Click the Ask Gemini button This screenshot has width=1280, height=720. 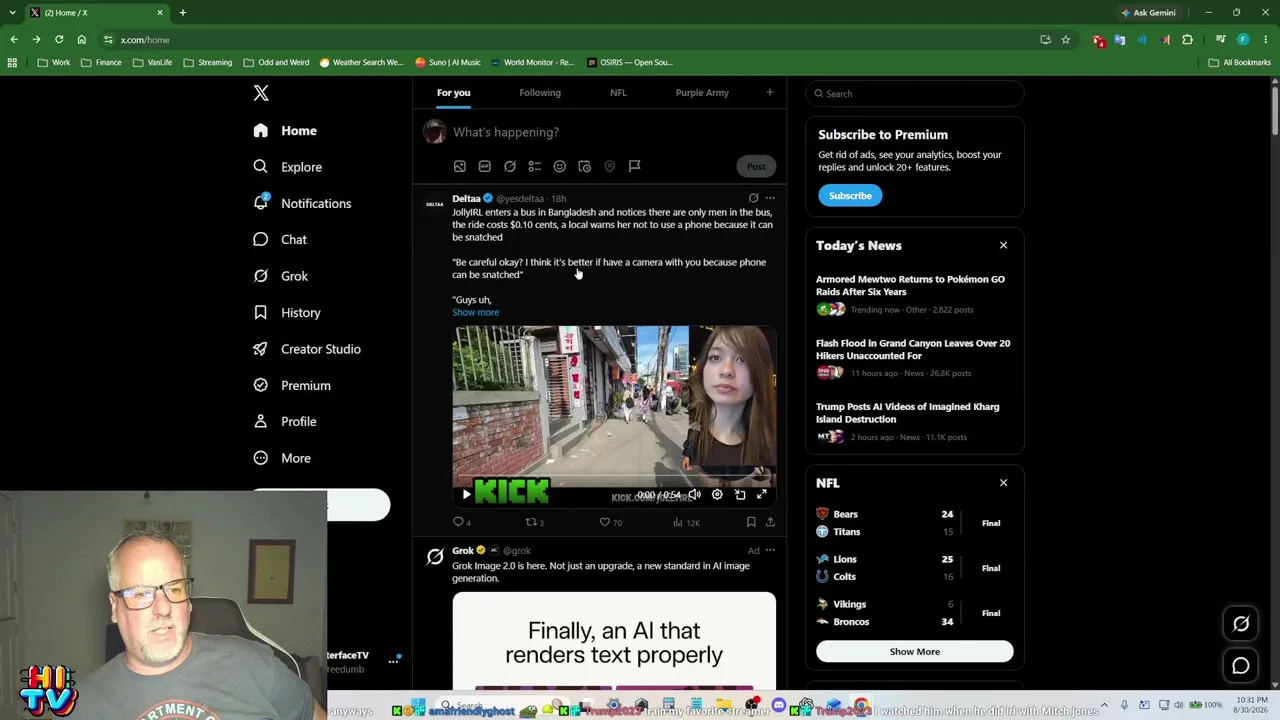click(1148, 13)
